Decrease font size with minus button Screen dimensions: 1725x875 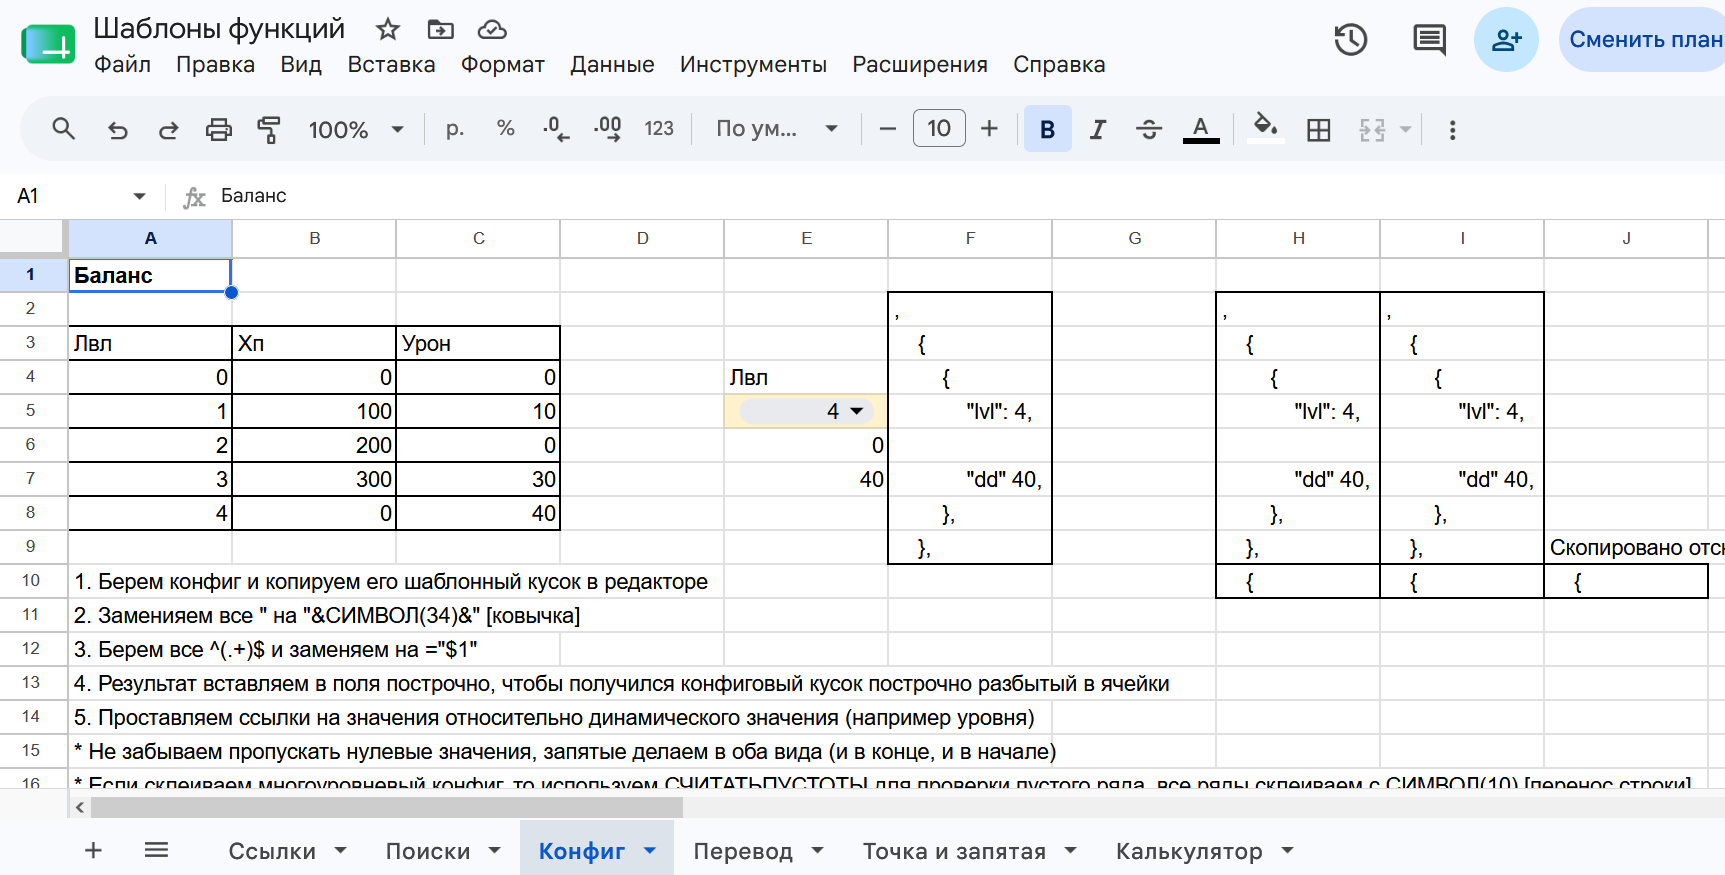click(887, 129)
